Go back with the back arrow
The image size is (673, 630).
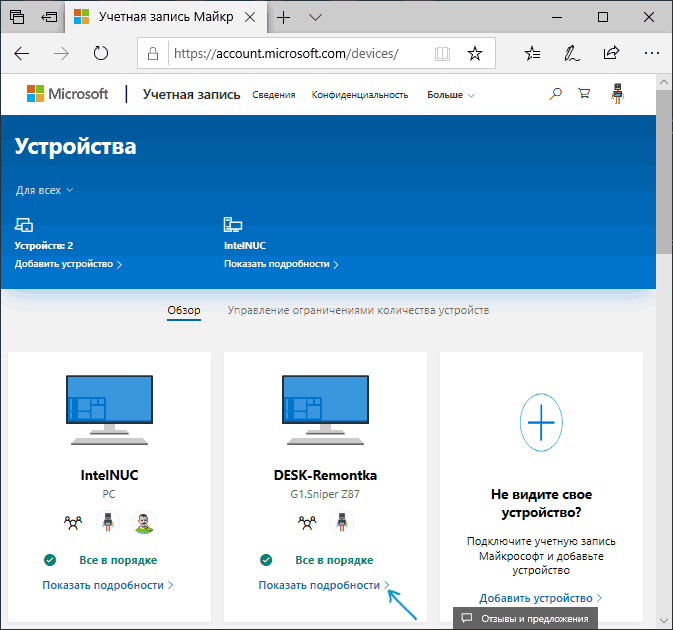pyautogui.click(x=21, y=54)
